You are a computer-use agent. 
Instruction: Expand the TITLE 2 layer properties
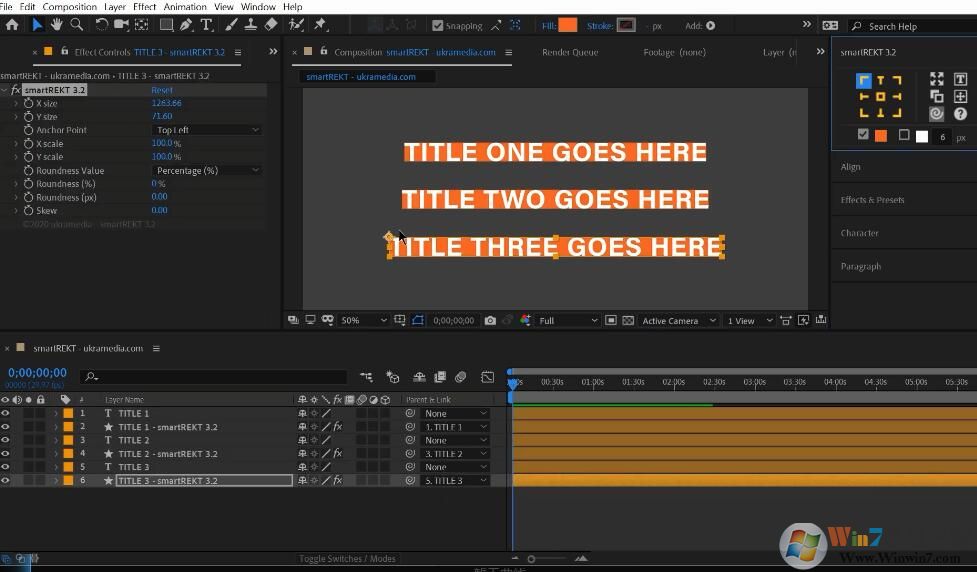56,440
